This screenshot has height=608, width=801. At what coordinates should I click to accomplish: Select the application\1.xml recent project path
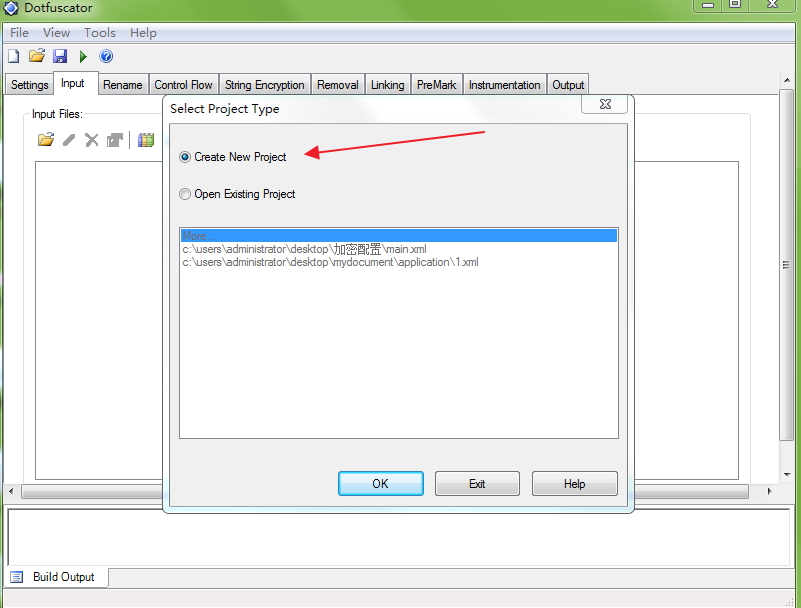point(331,262)
